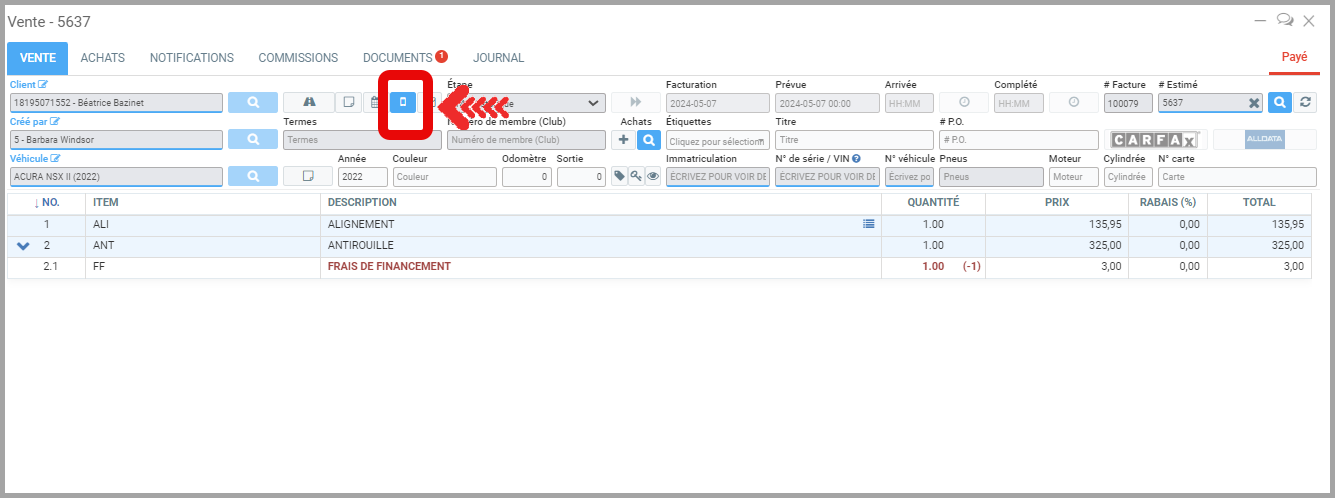Click the CARFAX logo button
Screen dimensions: 1335x498
pos(1153,140)
